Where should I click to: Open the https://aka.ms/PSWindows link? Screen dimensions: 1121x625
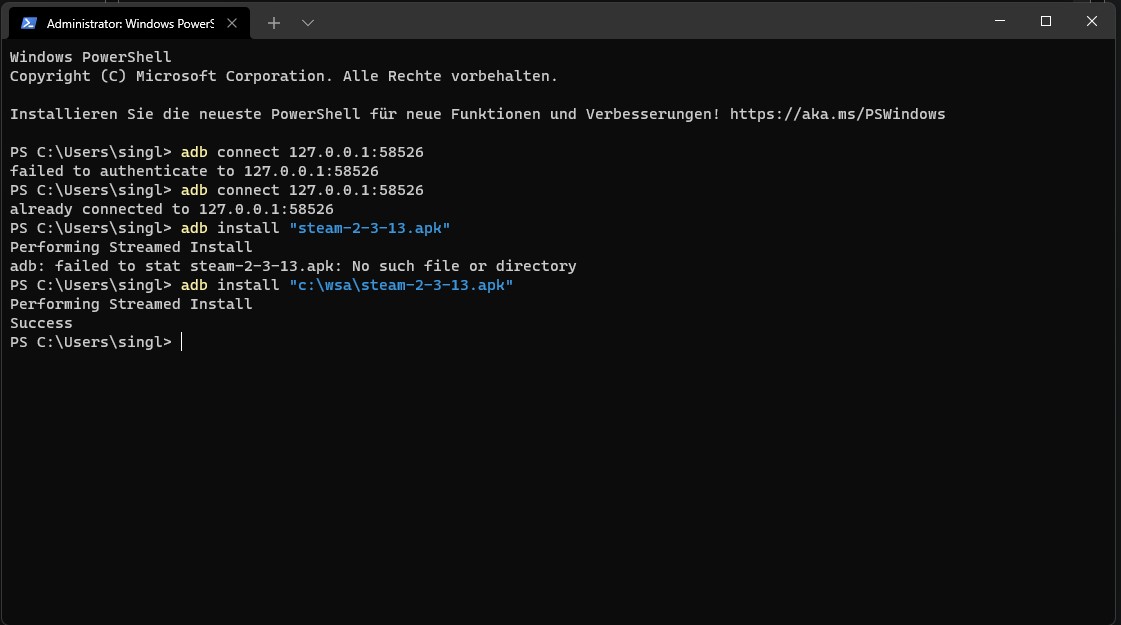(x=837, y=114)
